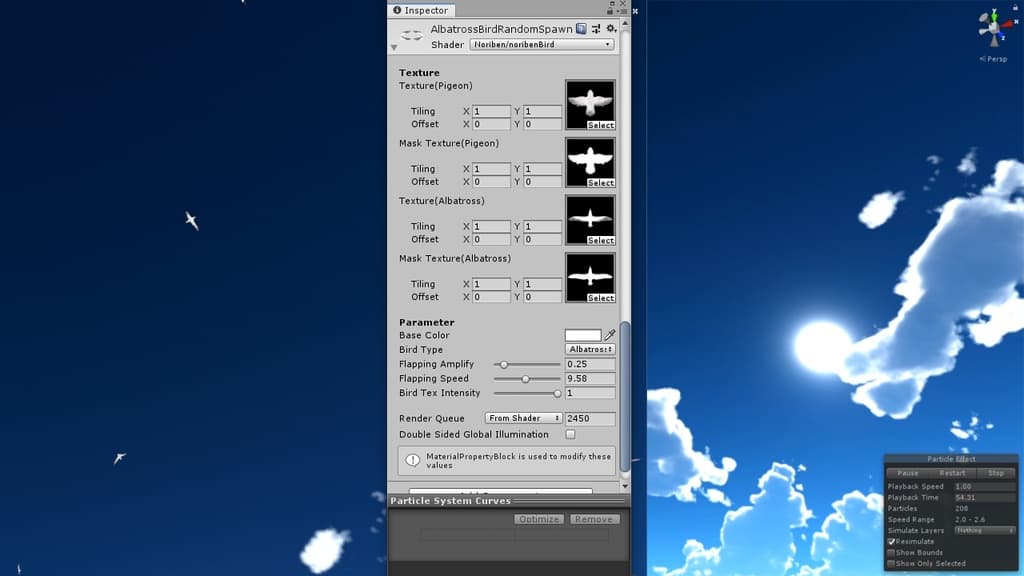
Task: Click Restart in the Particle Effect panel
Action: (952, 473)
